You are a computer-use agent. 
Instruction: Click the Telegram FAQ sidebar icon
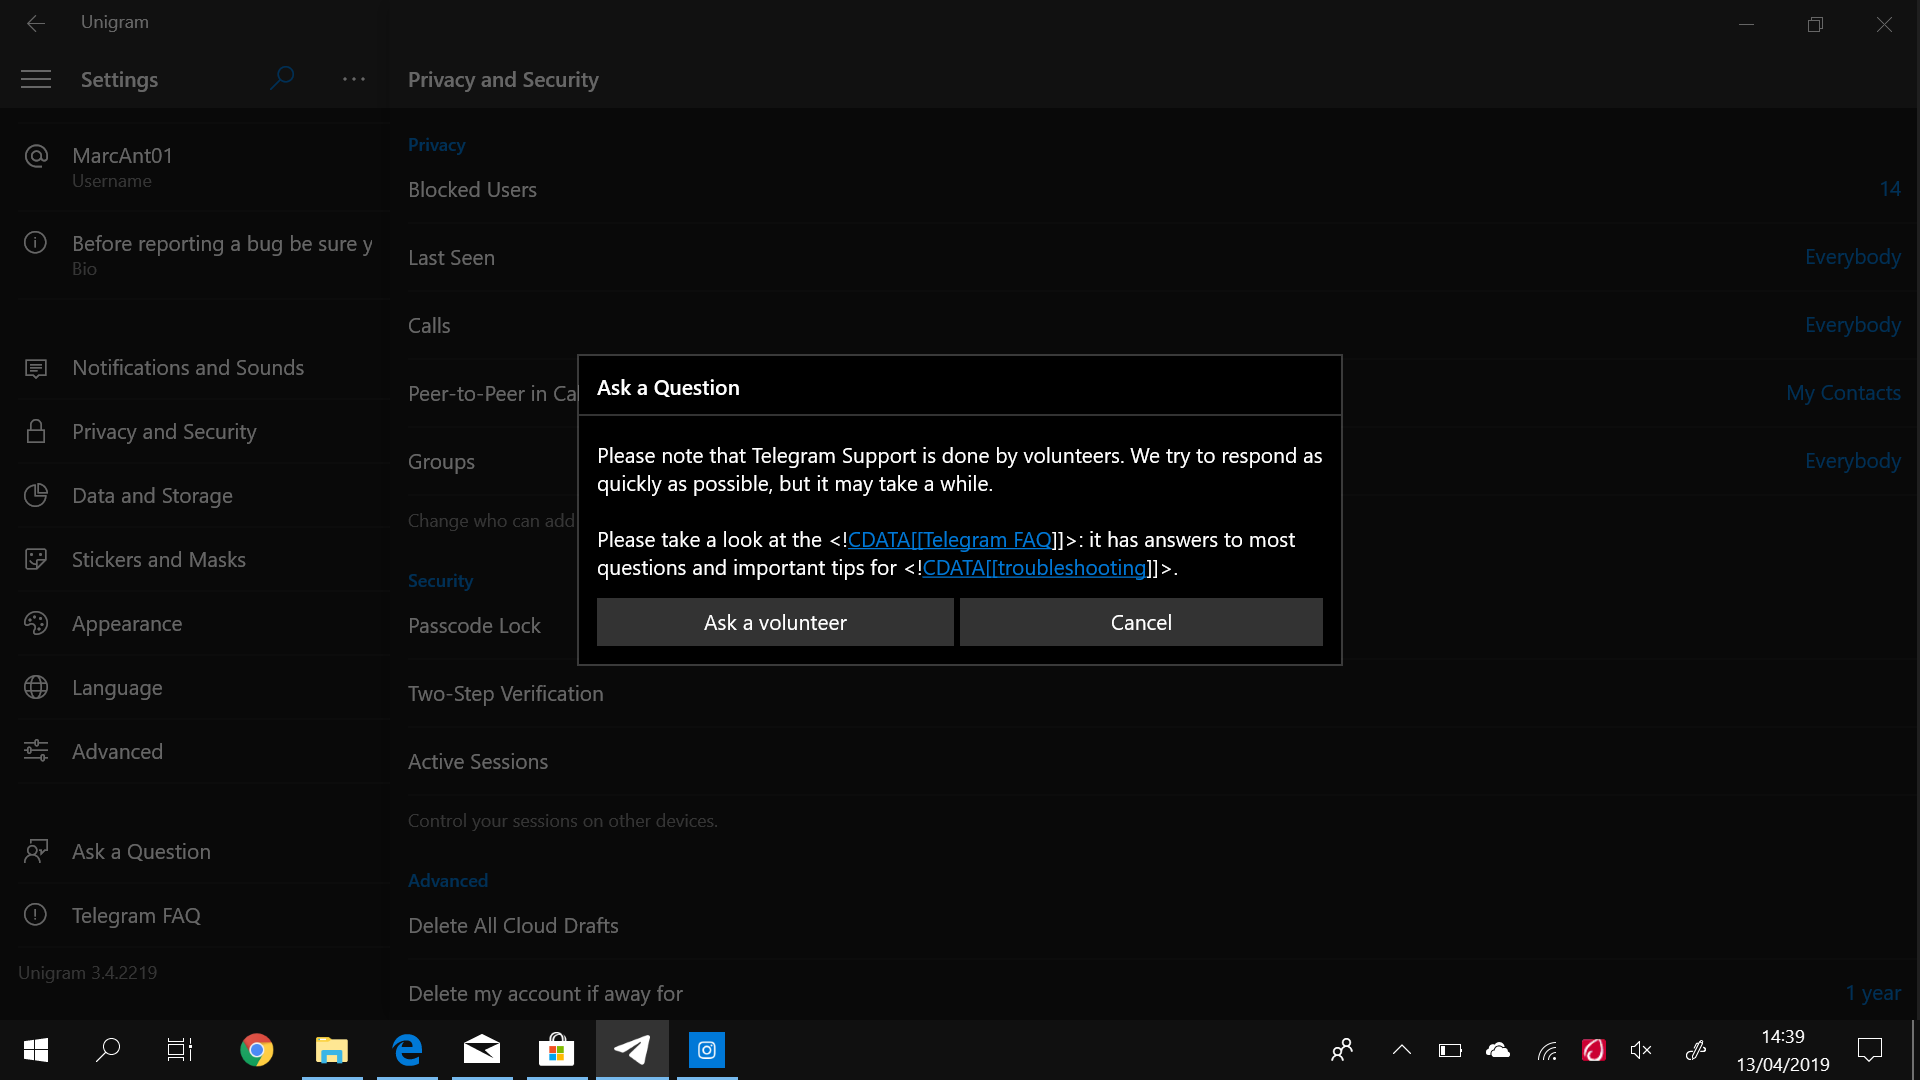[x=36, y=915]
